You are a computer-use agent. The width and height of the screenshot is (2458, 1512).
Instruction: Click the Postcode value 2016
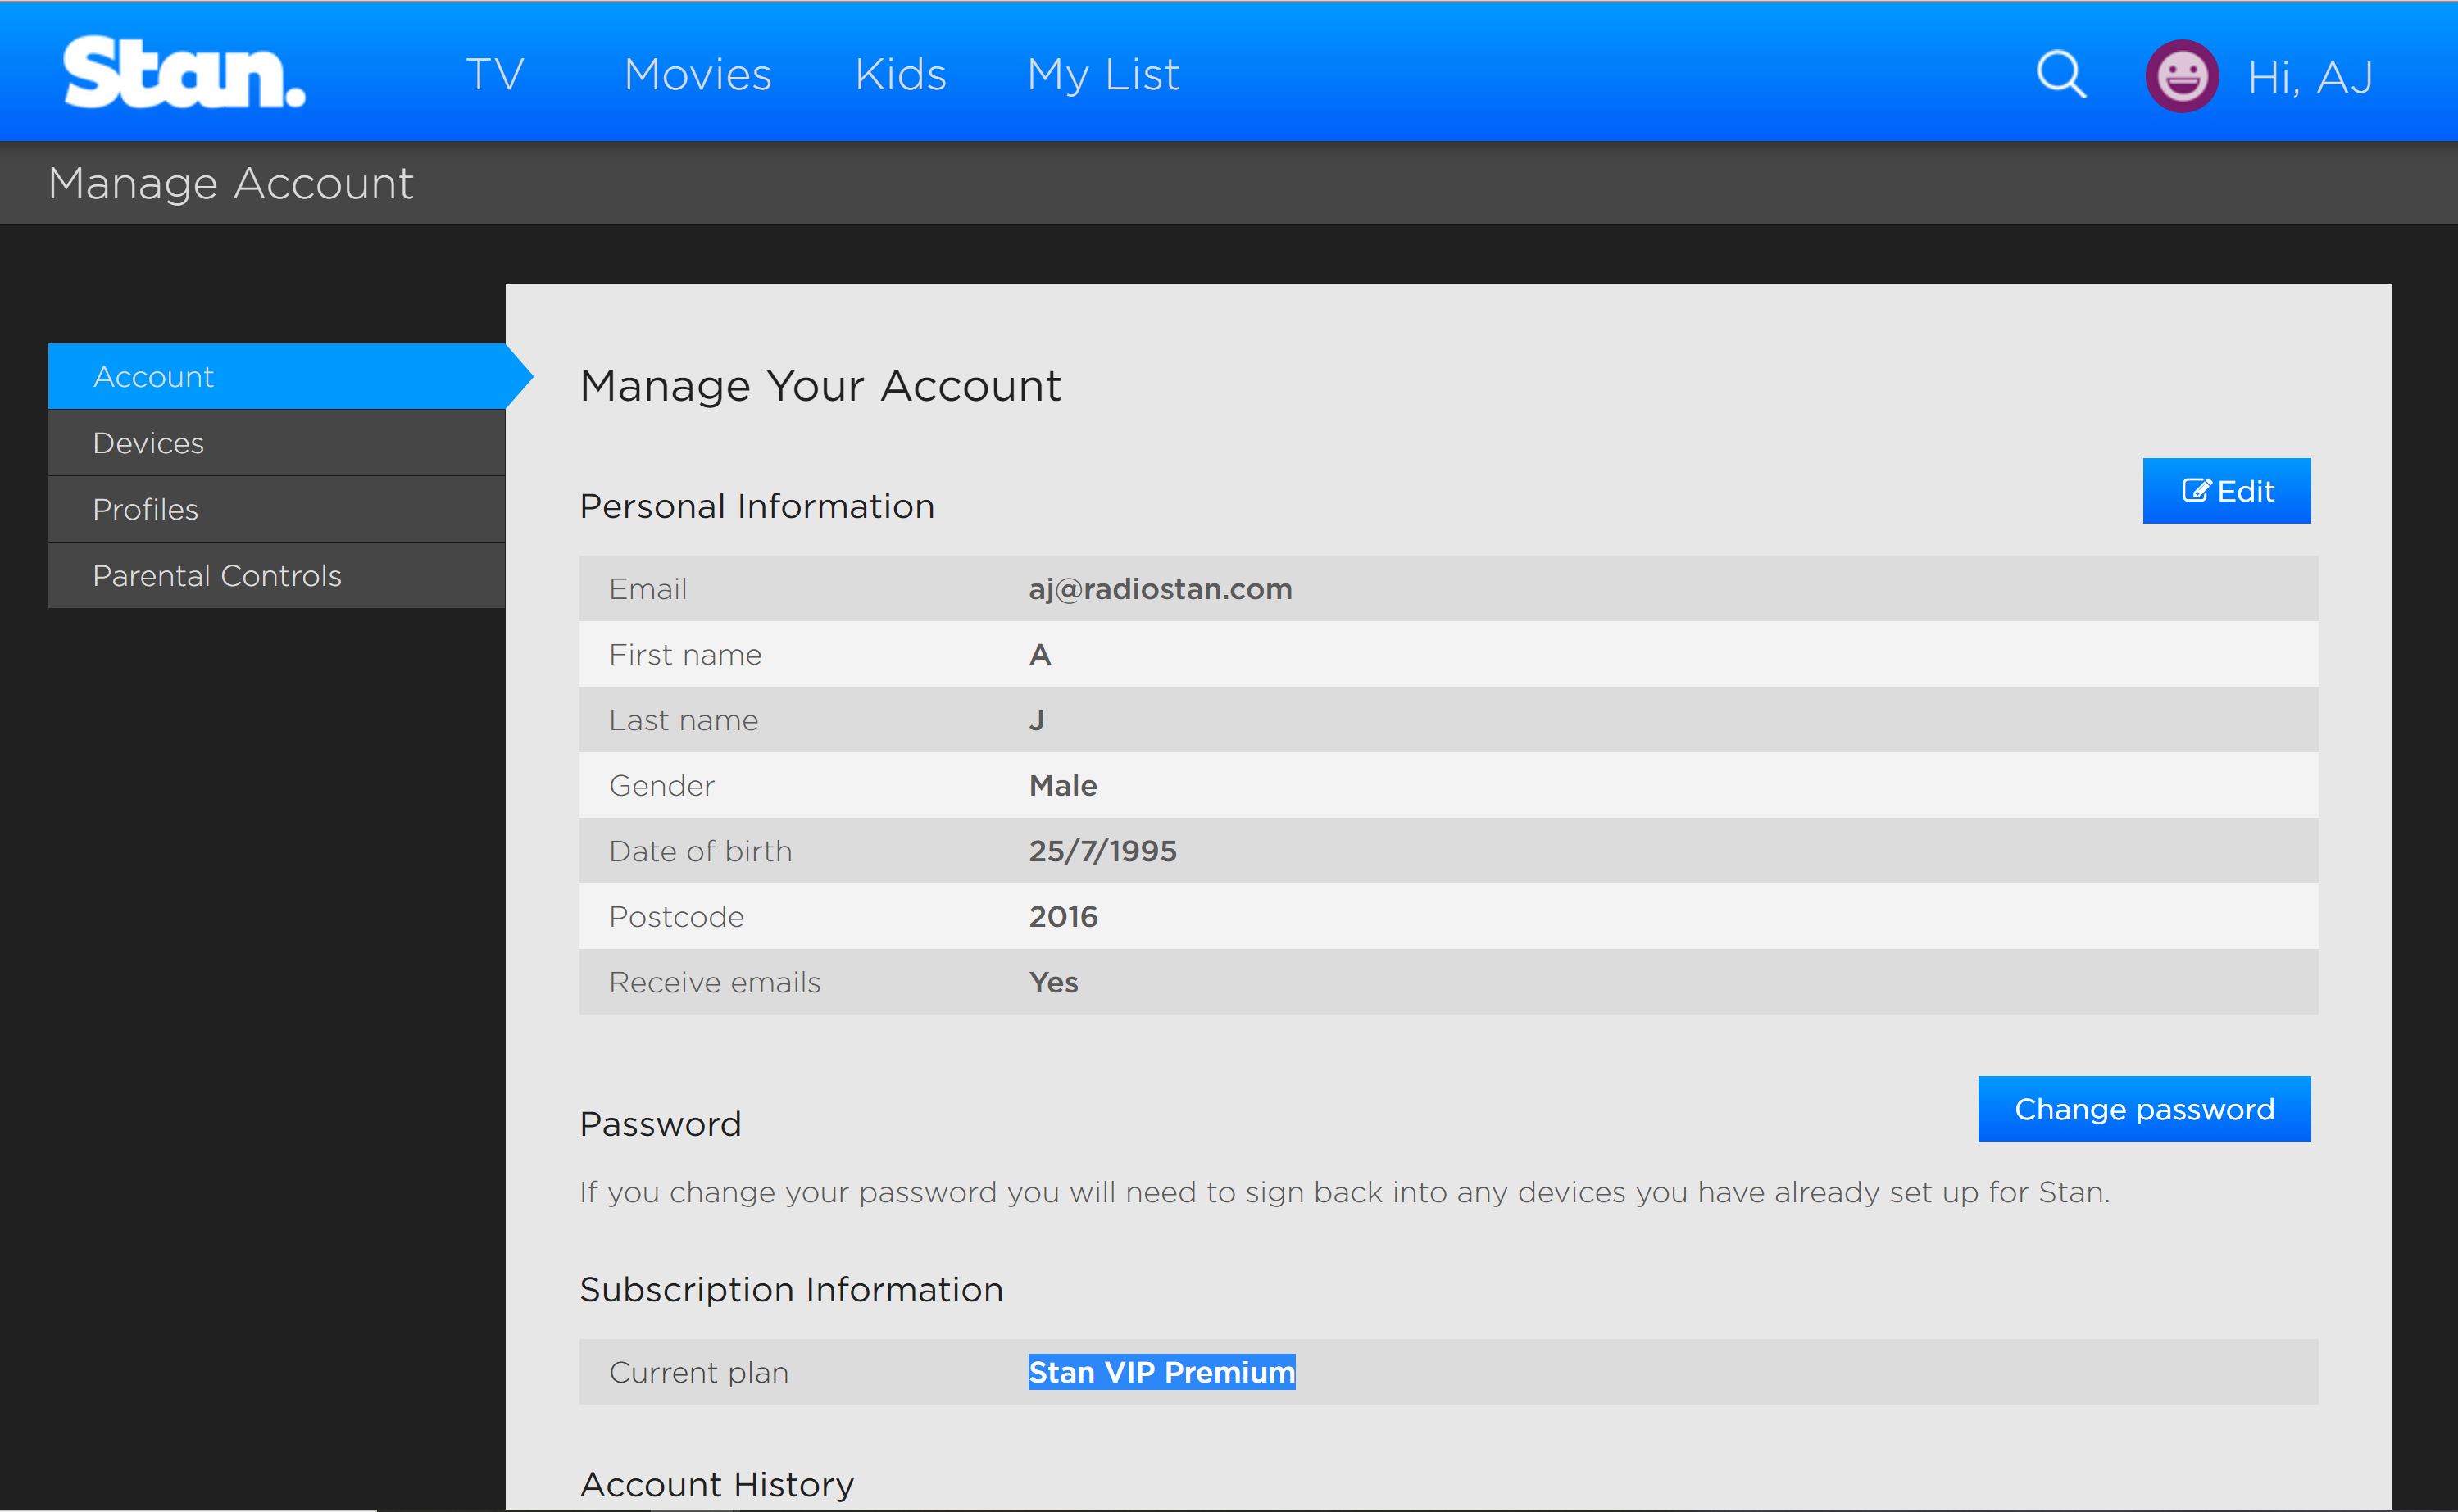point(1063,917)
